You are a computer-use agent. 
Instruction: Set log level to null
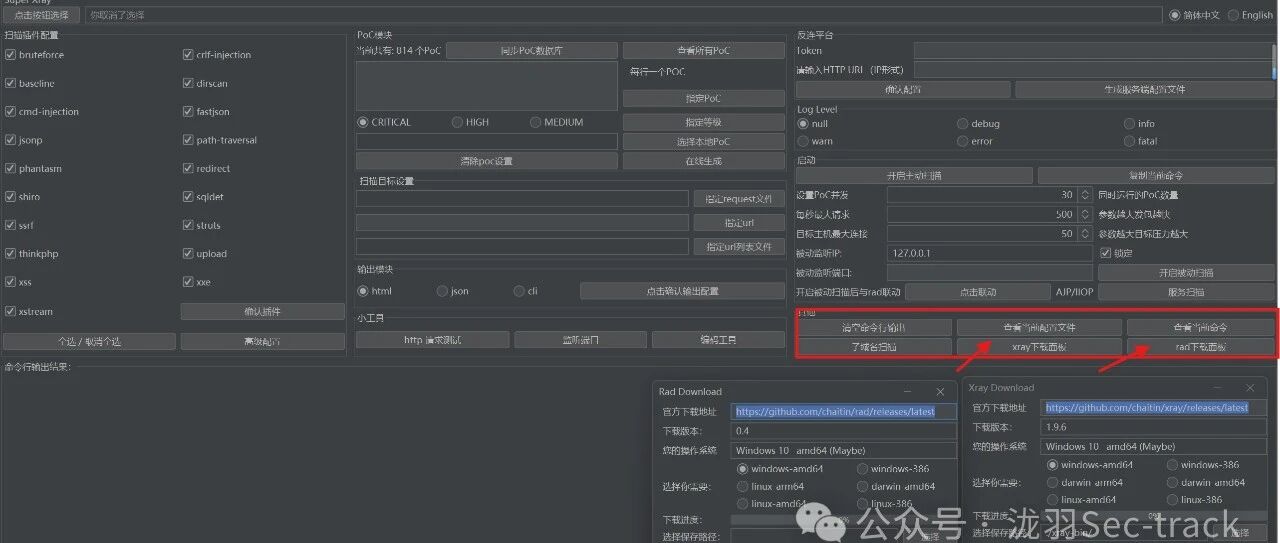802,124
